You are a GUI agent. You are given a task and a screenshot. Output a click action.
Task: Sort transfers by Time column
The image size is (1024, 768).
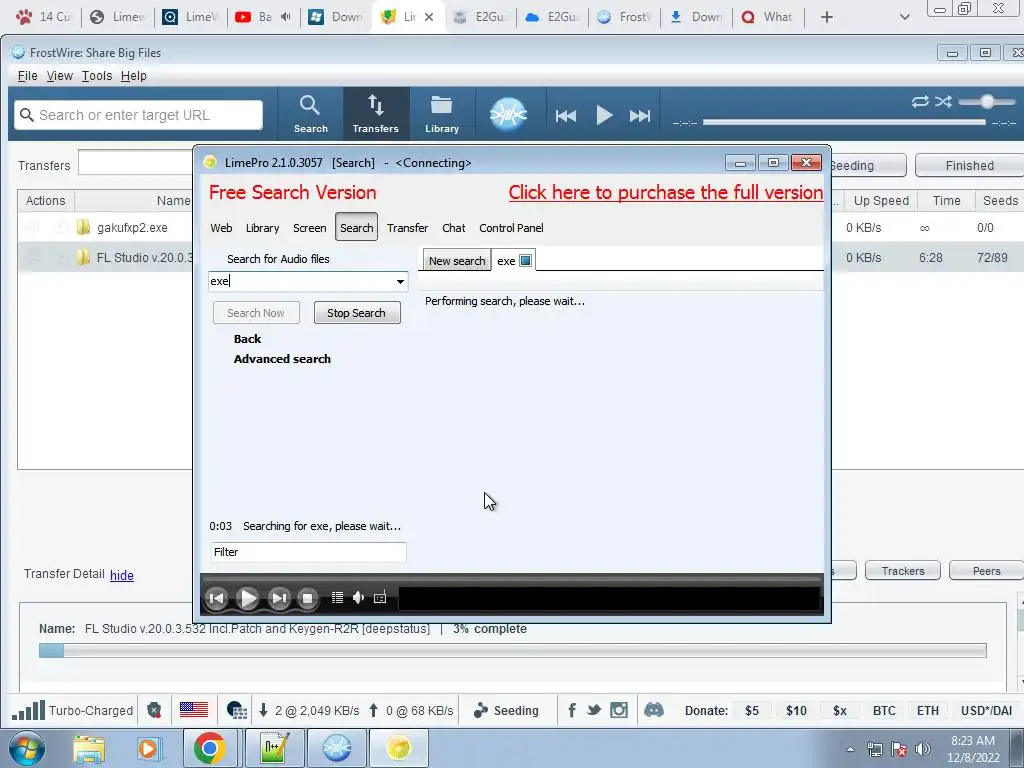(x=946, y=200)
